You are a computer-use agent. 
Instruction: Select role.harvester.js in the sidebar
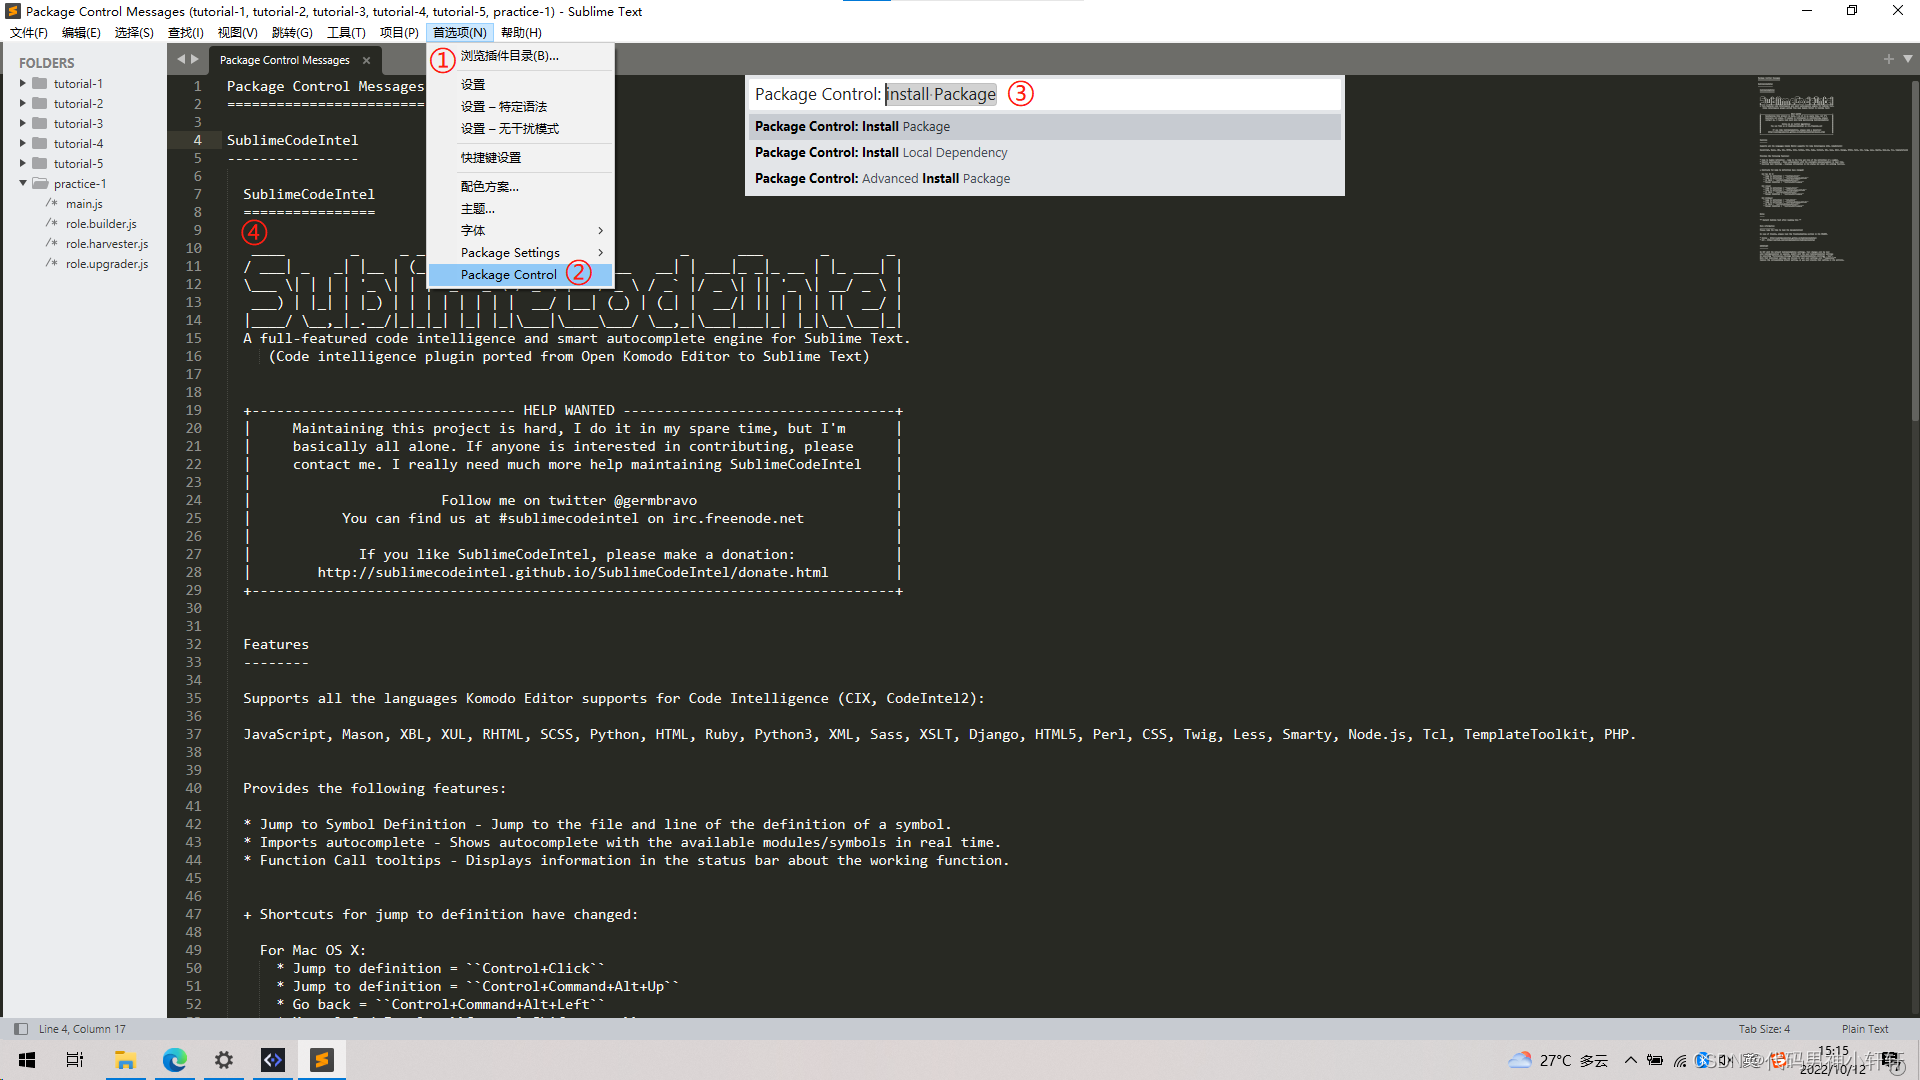(107, 243)
